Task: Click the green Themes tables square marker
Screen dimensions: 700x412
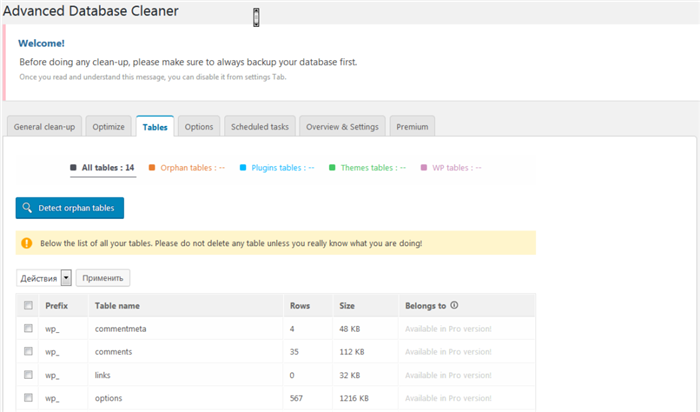Action: [332, 167]
